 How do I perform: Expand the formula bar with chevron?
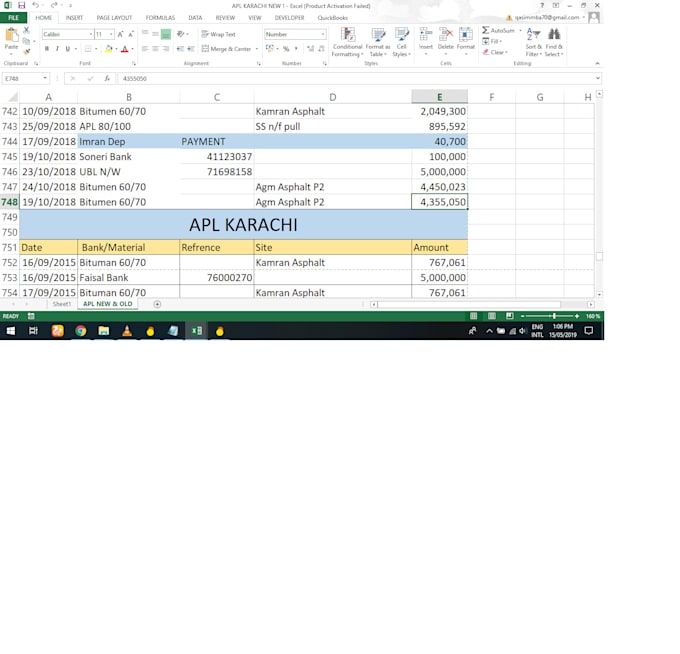598,78
